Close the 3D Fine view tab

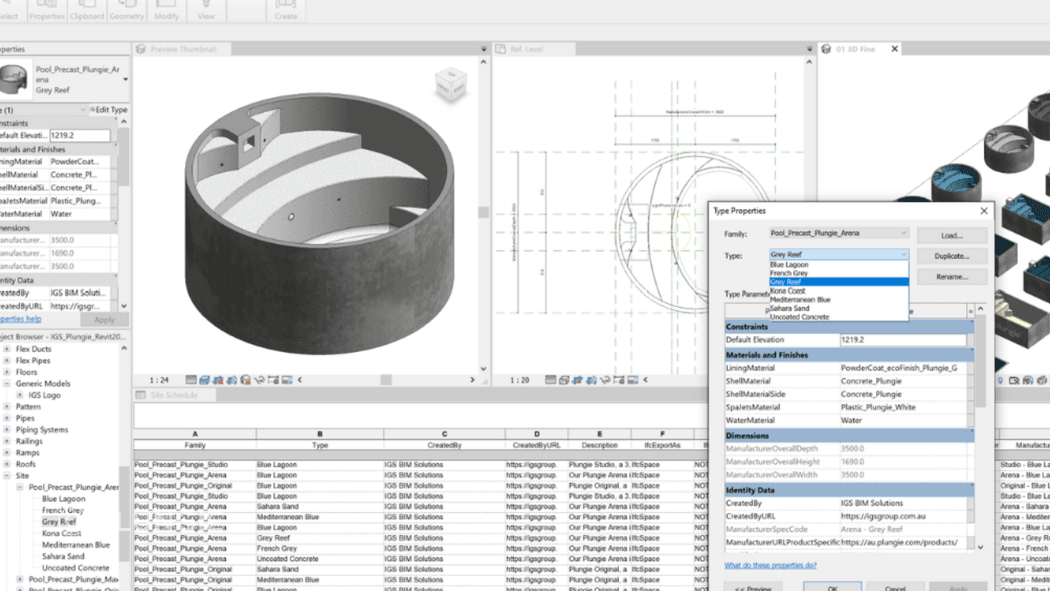click(894, 49)
